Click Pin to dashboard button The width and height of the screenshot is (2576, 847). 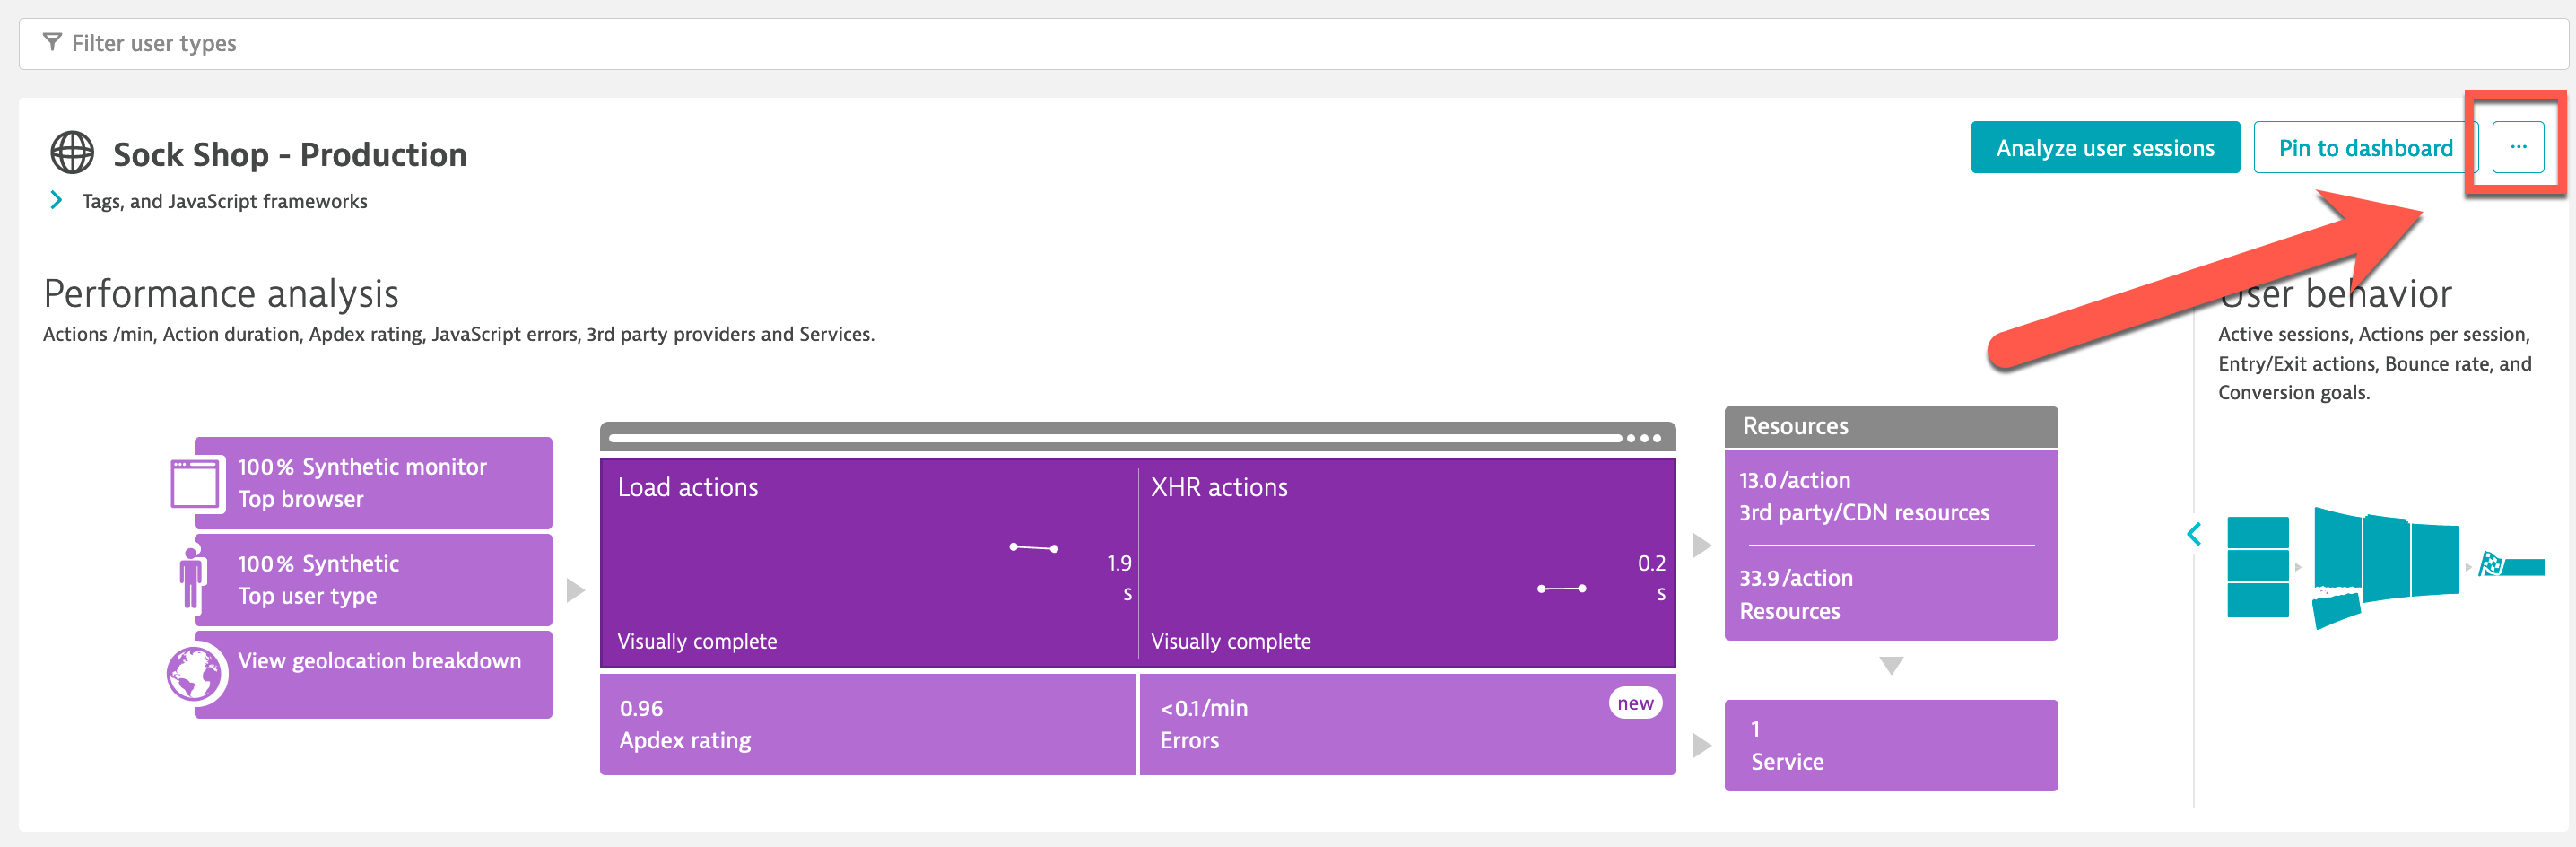2365,147
